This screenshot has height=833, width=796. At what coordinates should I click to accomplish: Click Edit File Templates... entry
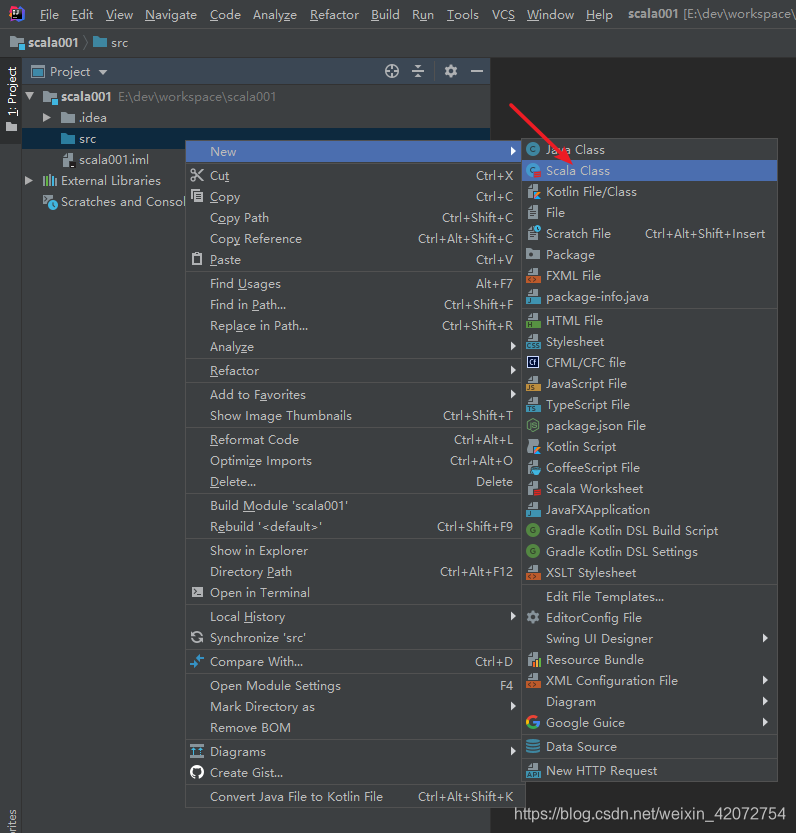(649, 597)
